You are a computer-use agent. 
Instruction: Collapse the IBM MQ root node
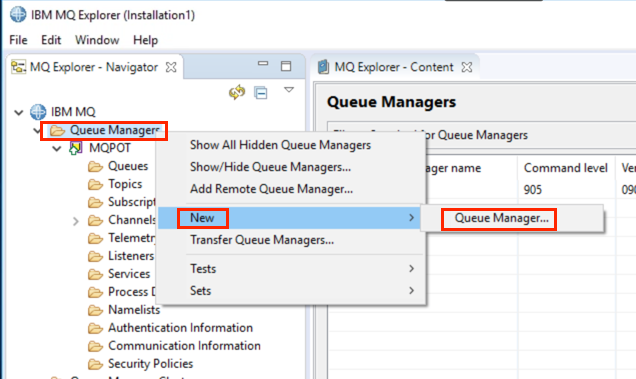[x=19, y=112]
